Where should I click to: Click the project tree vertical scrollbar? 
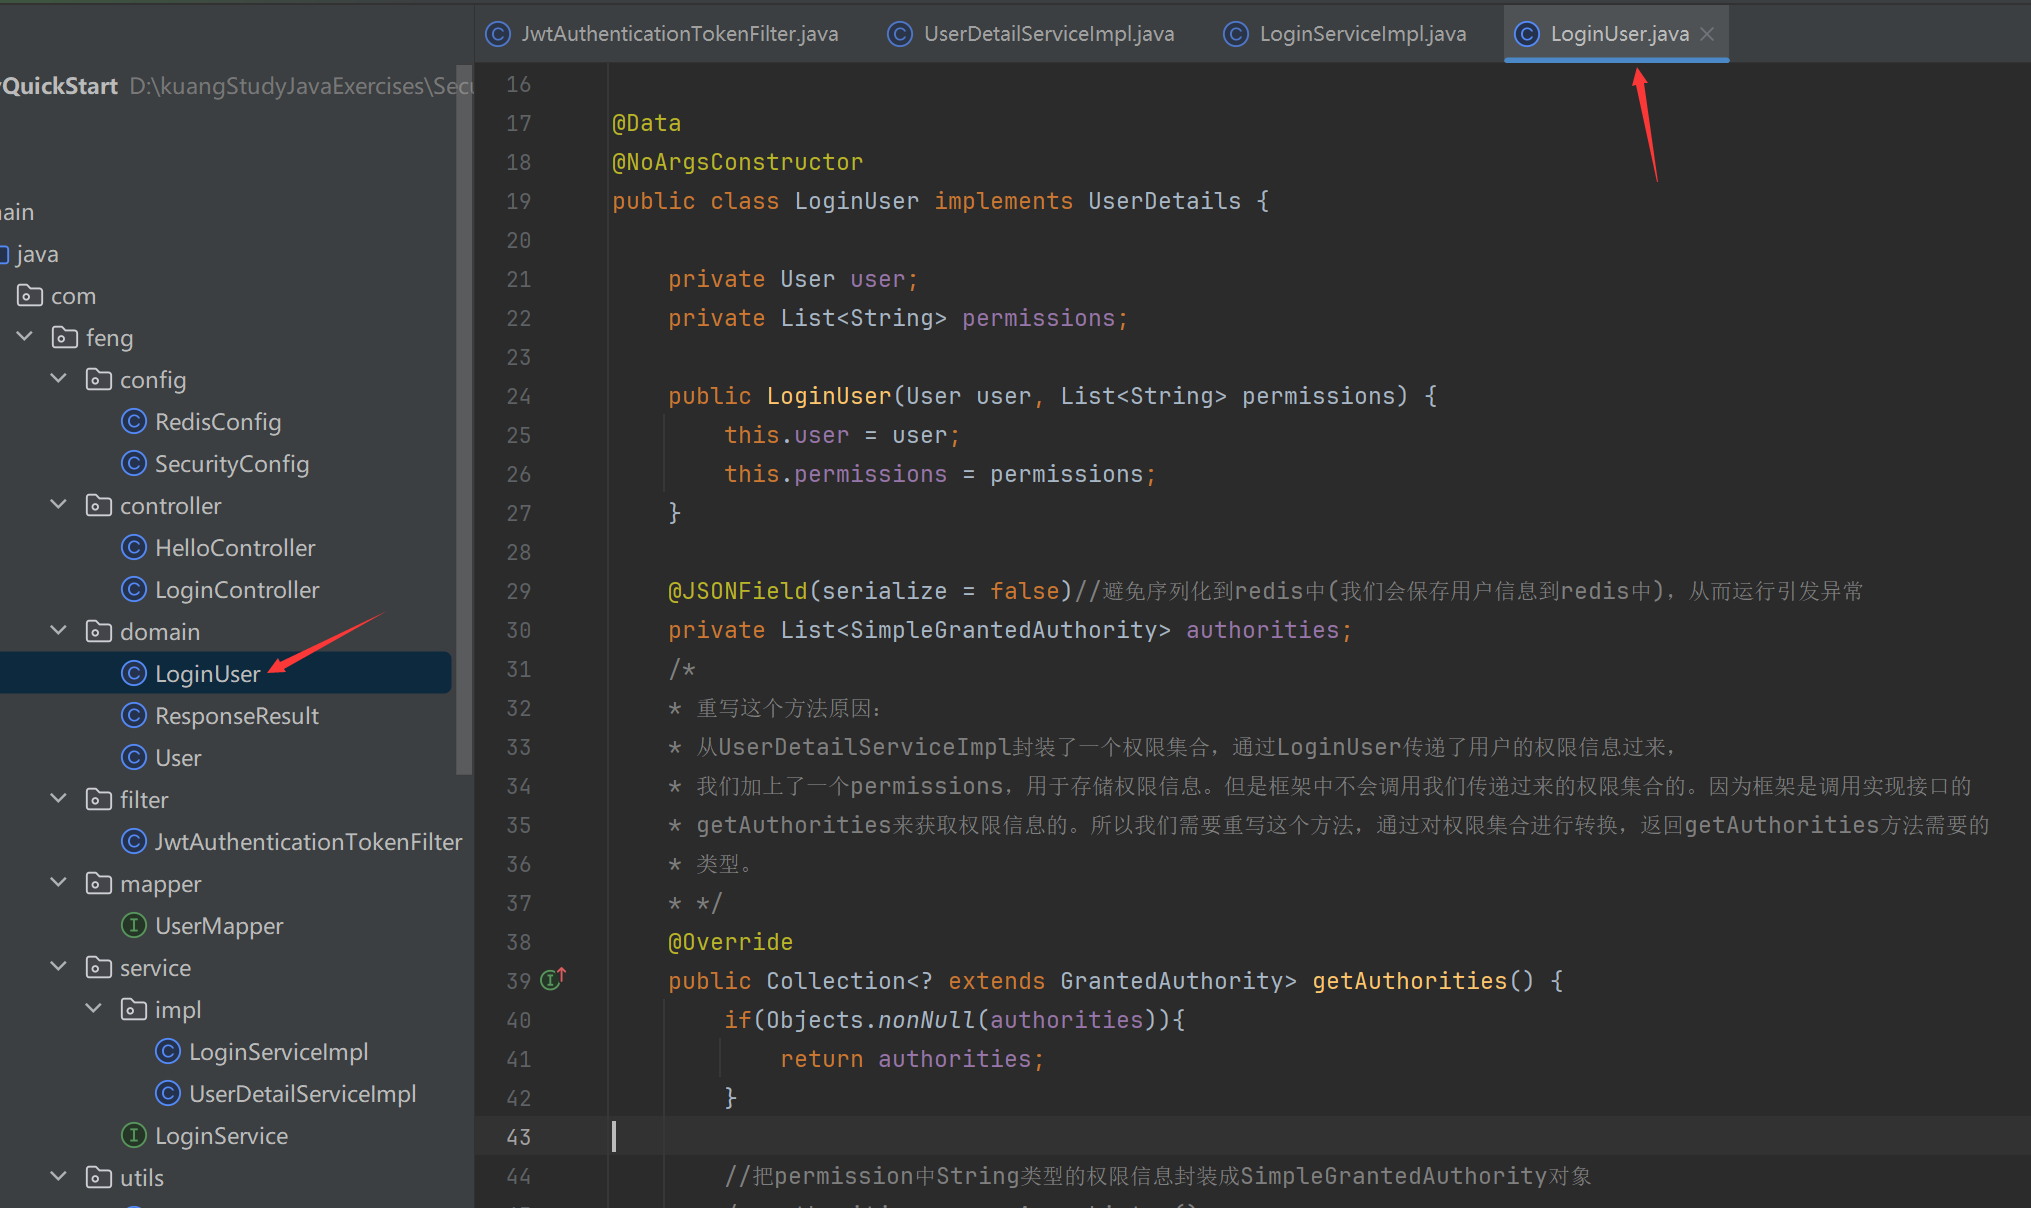[463, 420]
